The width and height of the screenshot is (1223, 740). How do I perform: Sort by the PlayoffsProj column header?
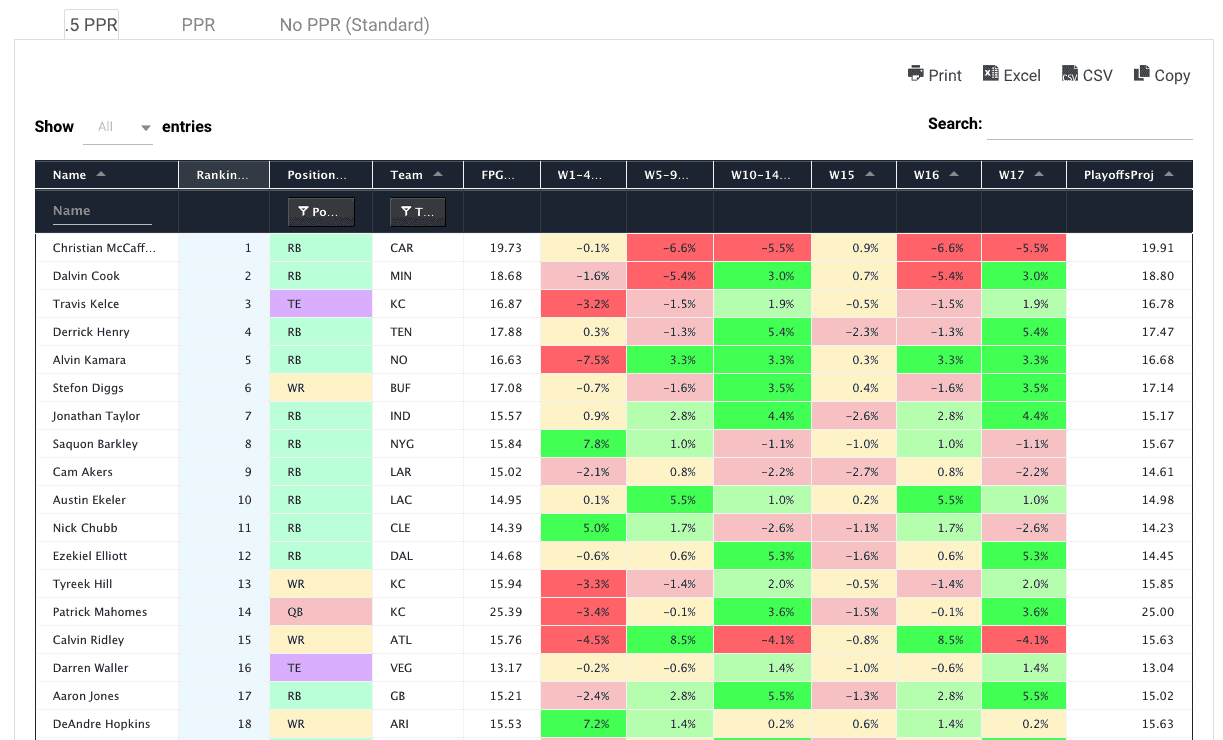1130,175
